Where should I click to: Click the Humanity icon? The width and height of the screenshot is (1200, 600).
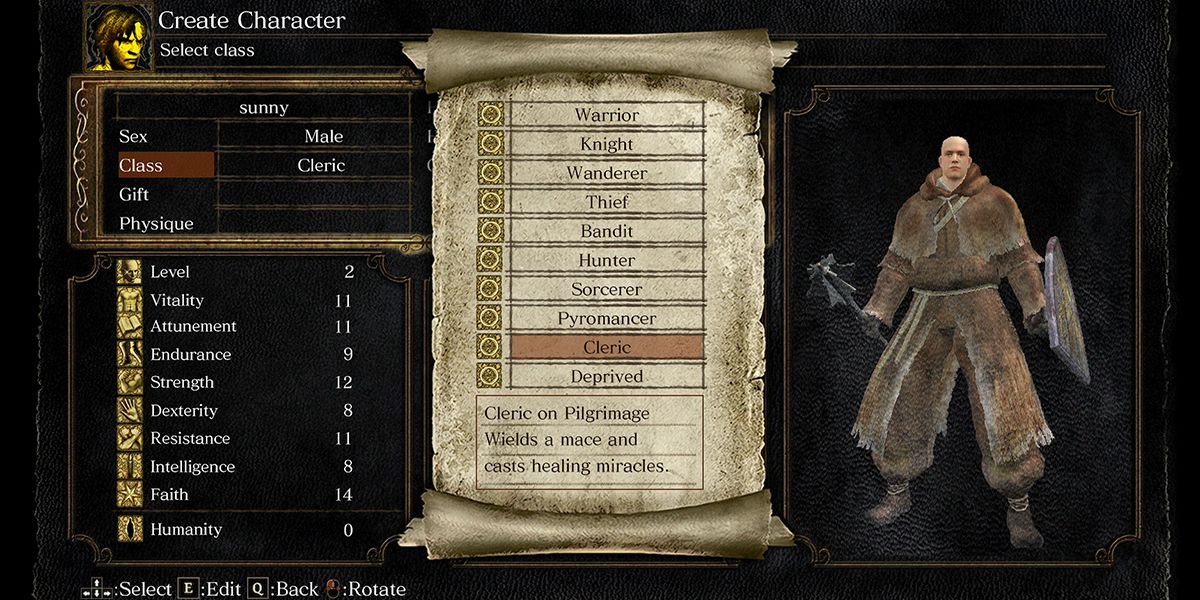(131, 529)
